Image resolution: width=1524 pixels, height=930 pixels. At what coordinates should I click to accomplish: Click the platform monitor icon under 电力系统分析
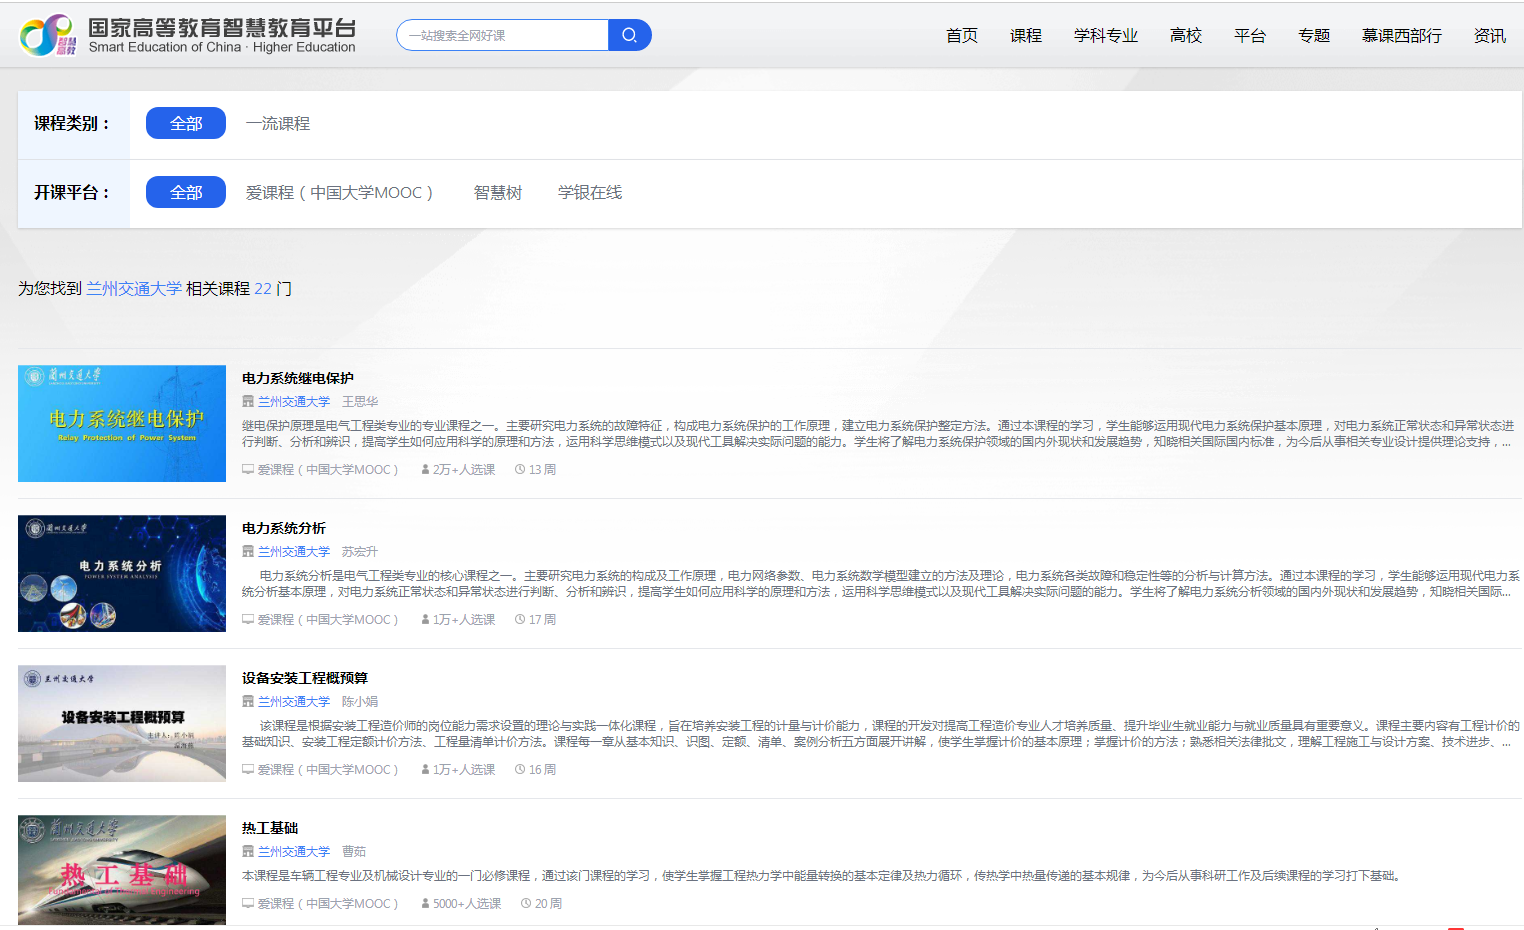(248, 620)
